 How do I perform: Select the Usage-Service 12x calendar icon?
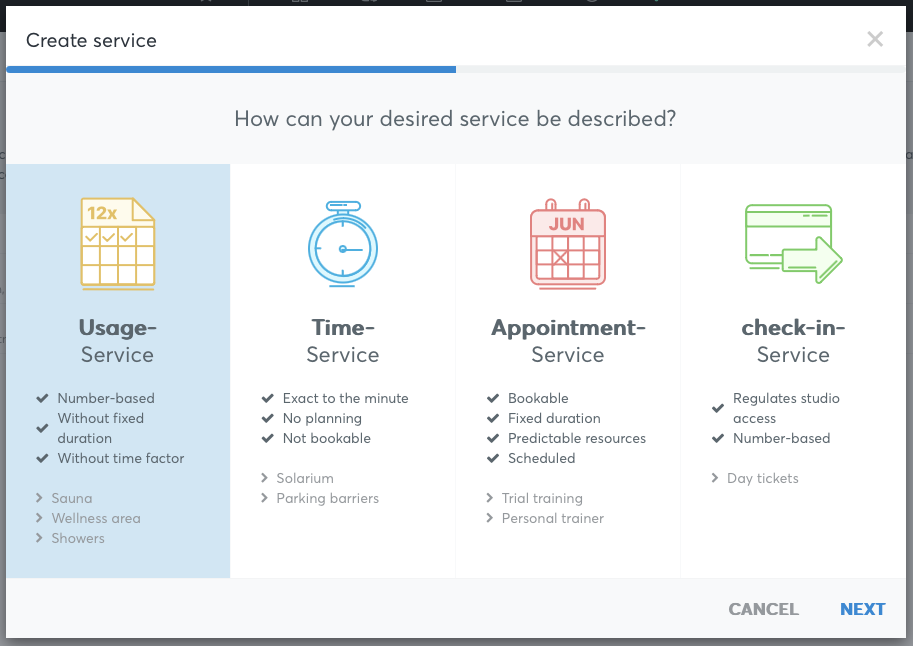(x=118, y=244)
